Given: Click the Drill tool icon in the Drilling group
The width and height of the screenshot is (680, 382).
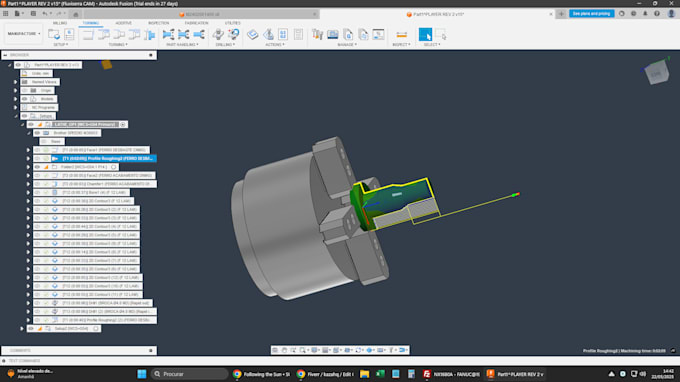Looking at the screenshot, I should pyautogui.click(x=218, y=34).
